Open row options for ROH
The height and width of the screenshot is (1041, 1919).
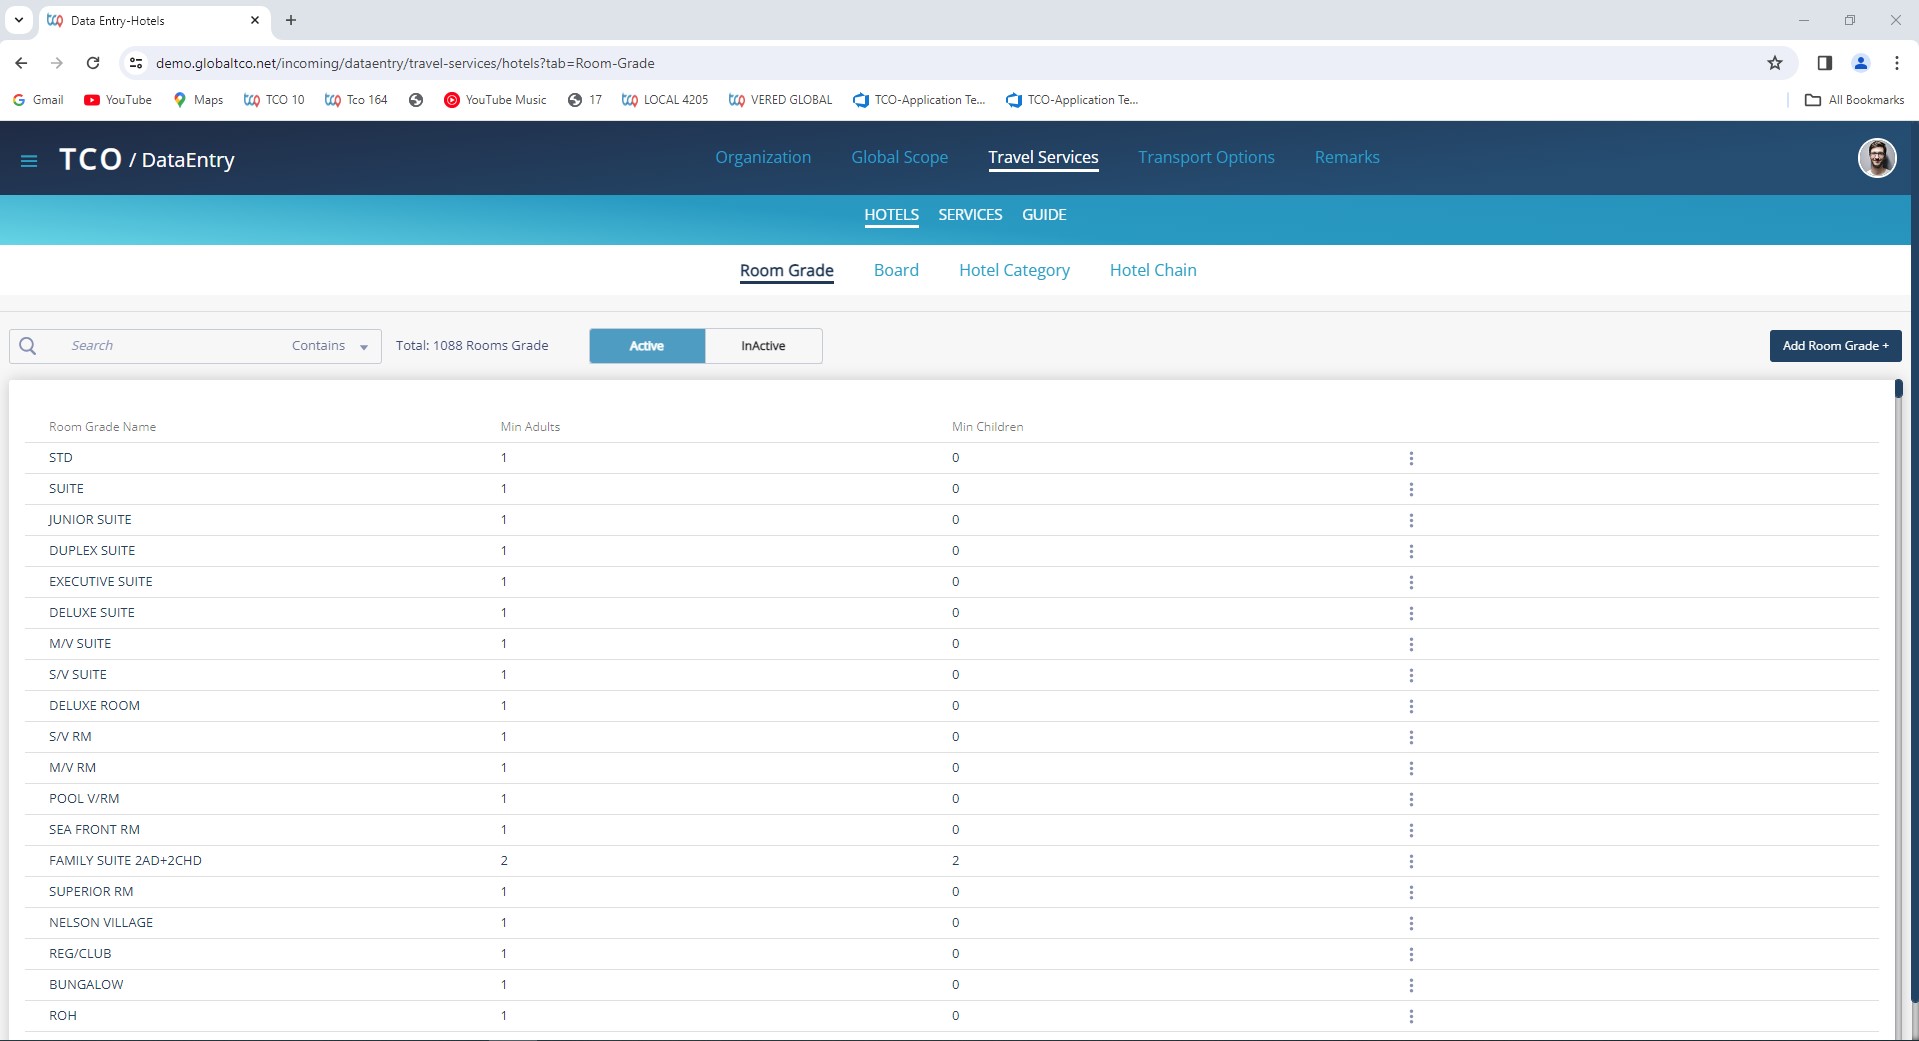pyautogui.click(x=1411, y=1016)
